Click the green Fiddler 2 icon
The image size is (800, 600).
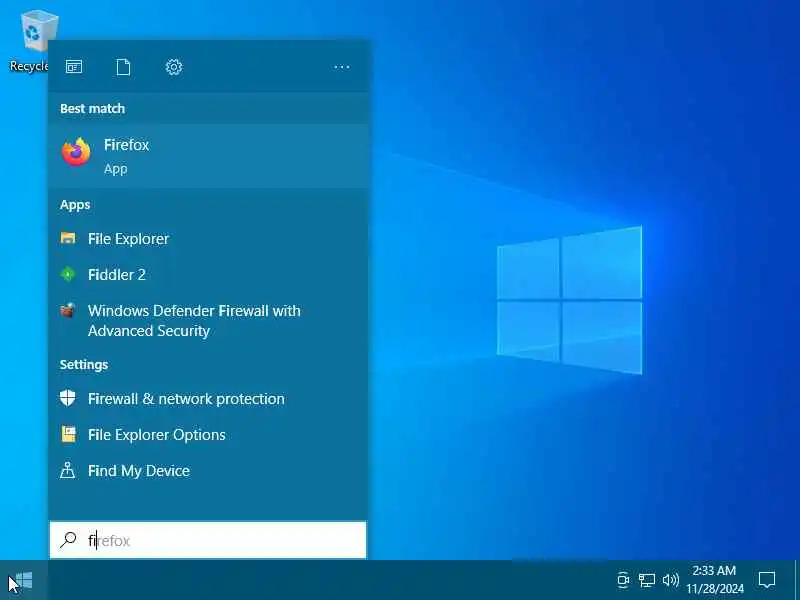(x=68, y=274)
